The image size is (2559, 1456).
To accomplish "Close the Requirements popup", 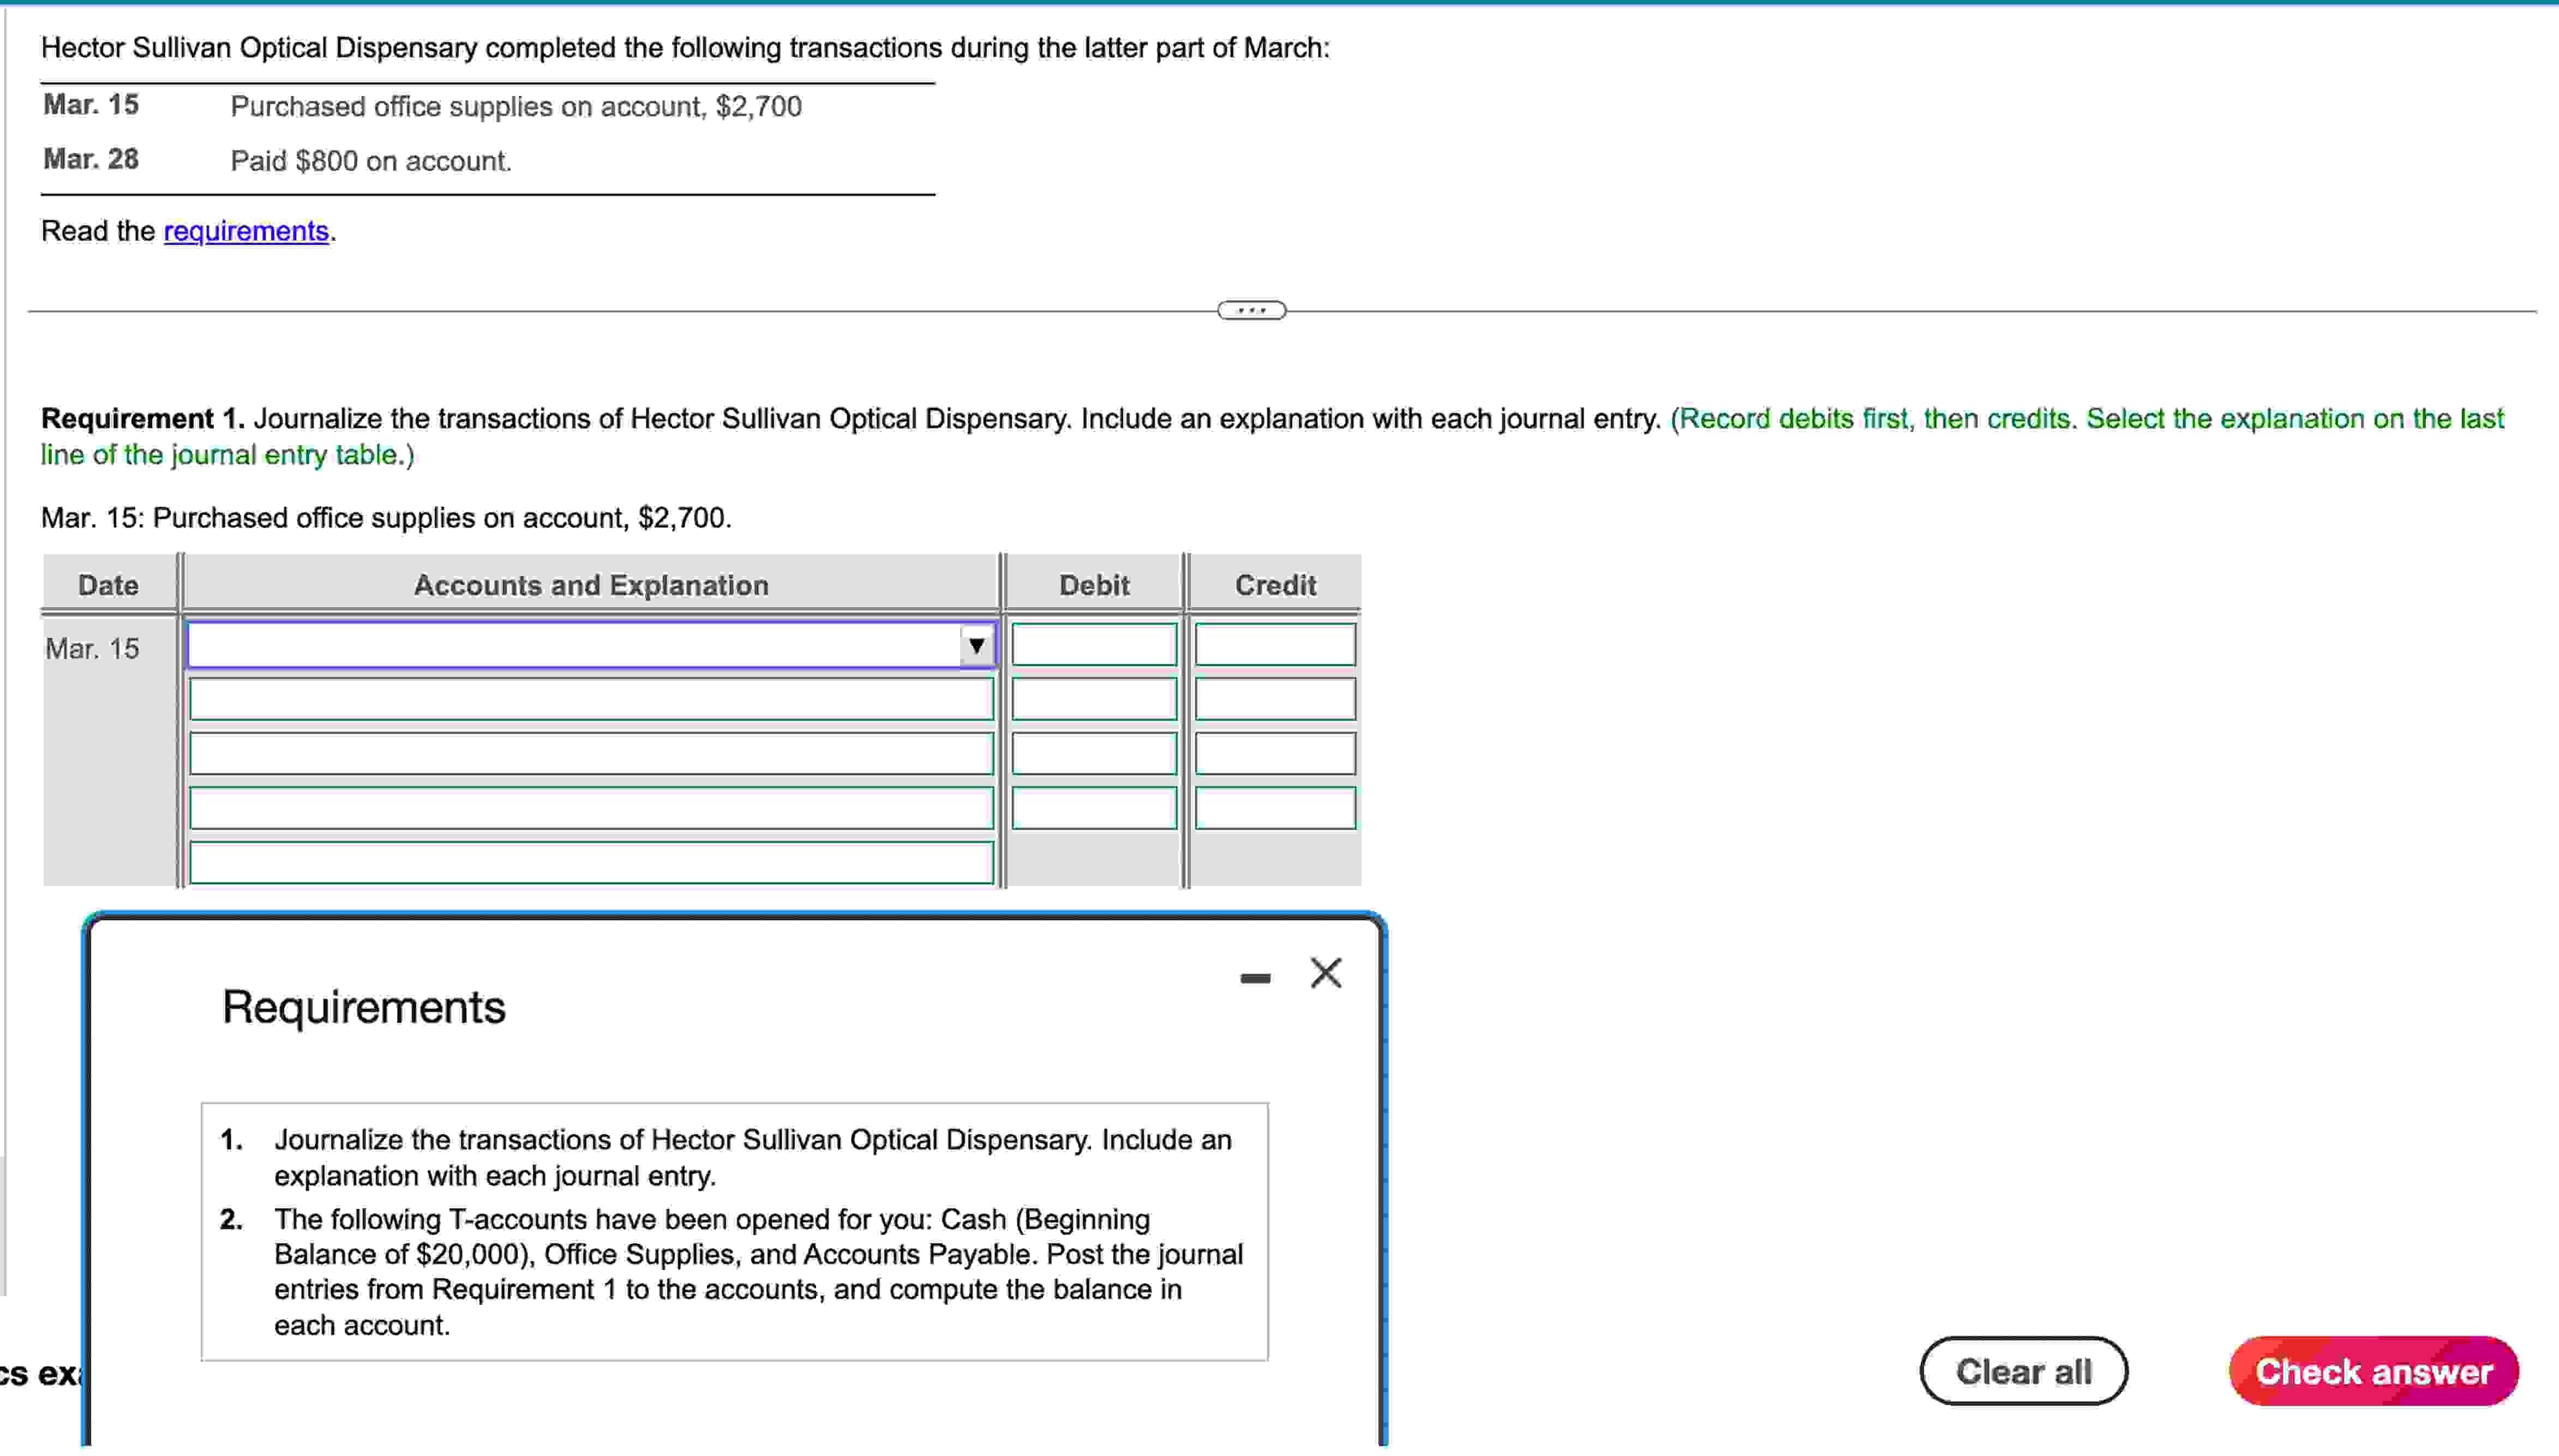I will 1325,972.
